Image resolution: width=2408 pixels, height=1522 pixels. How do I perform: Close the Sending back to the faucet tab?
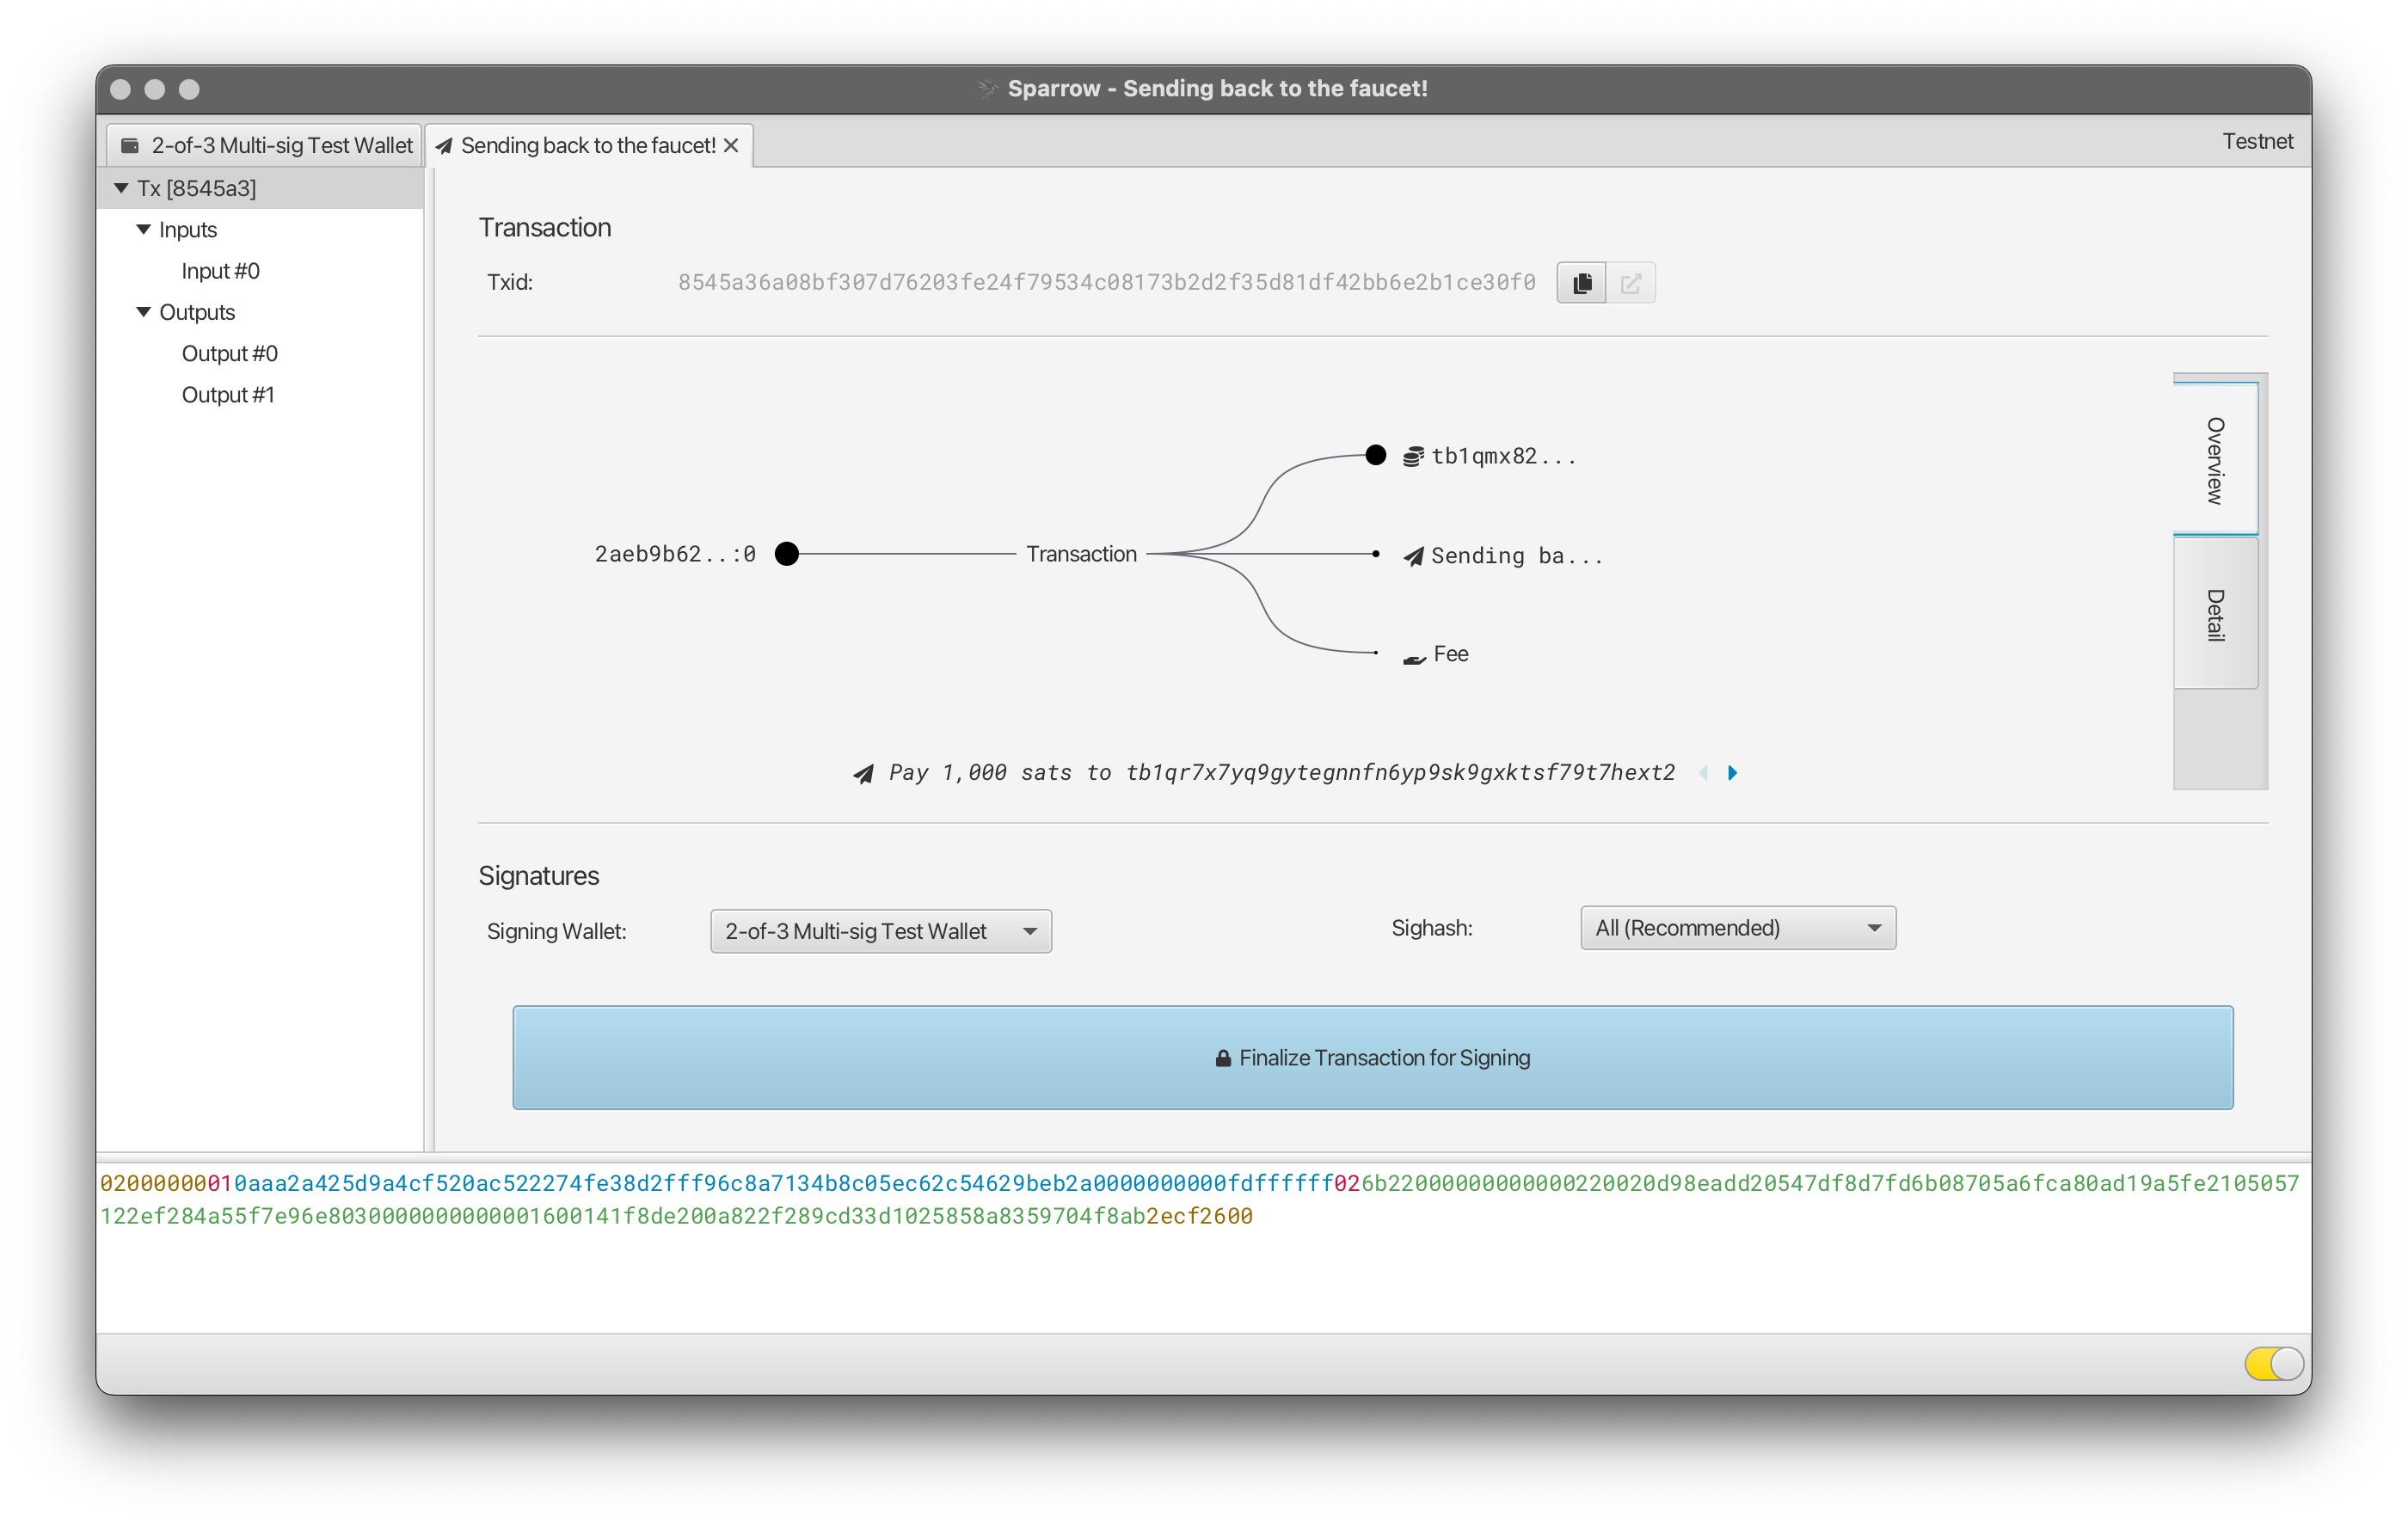731,146
